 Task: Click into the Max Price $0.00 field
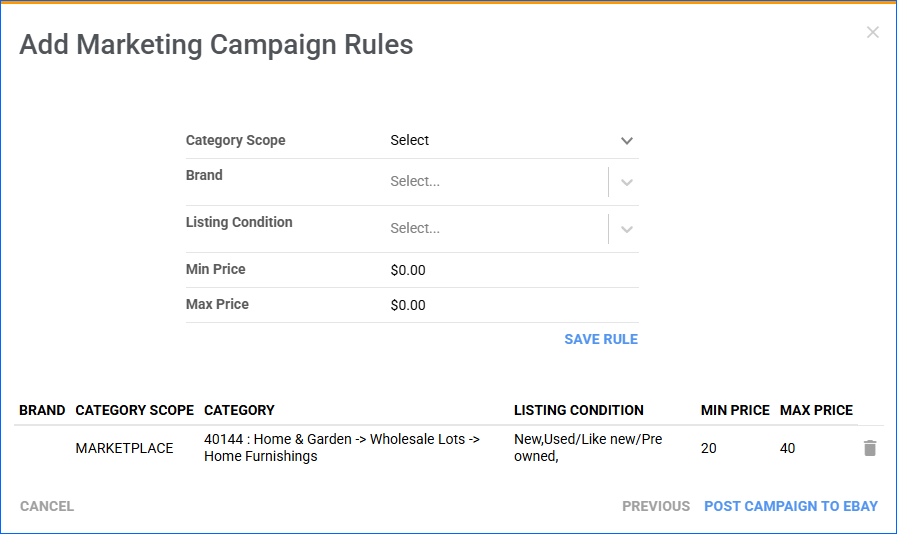click(510, 305)
